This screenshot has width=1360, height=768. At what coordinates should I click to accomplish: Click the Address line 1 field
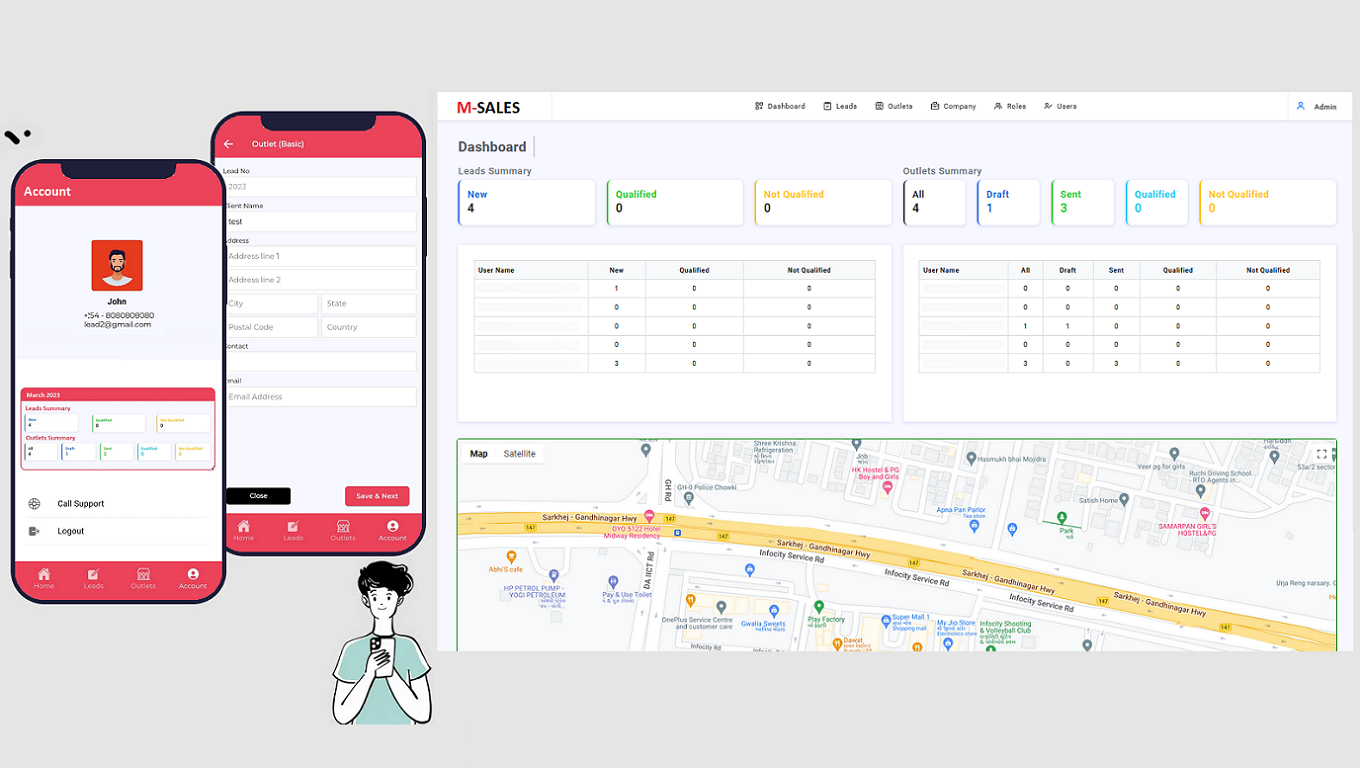click(320, 257)
